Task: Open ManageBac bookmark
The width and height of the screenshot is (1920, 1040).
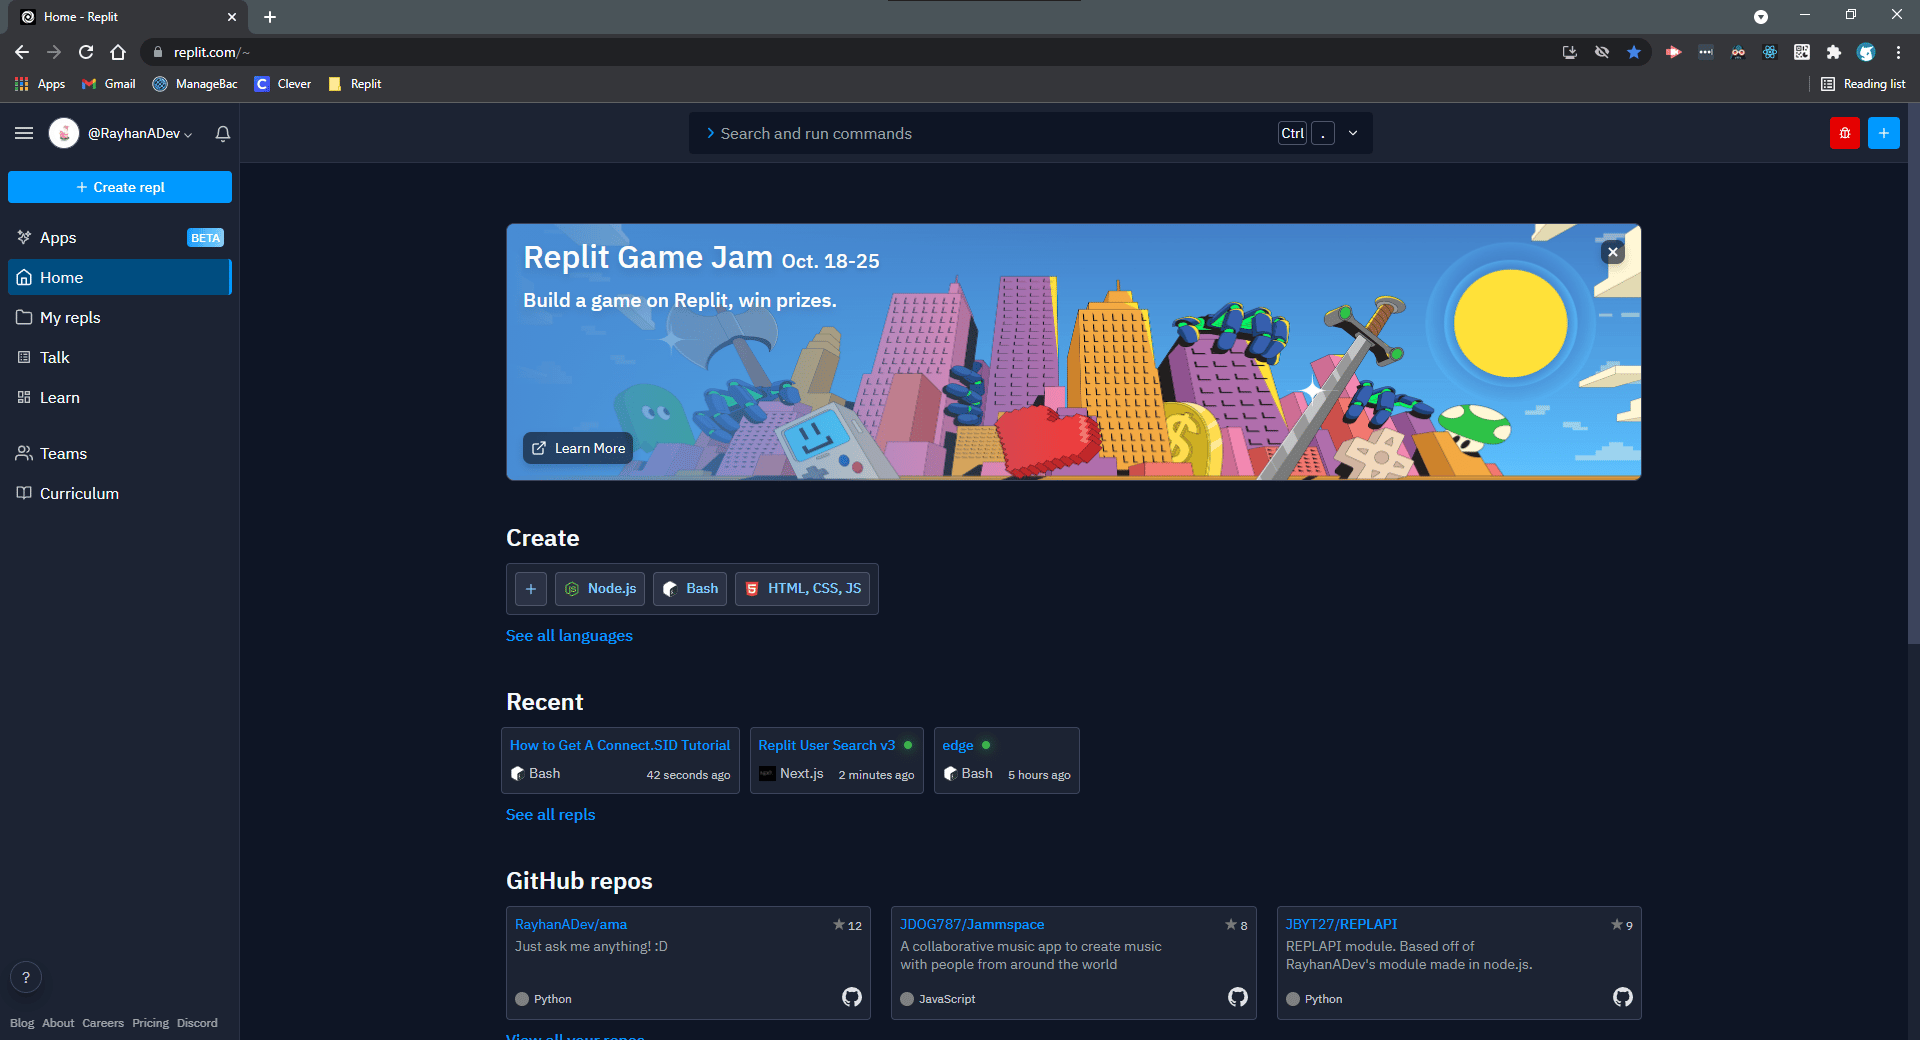Action: point(195,84)
